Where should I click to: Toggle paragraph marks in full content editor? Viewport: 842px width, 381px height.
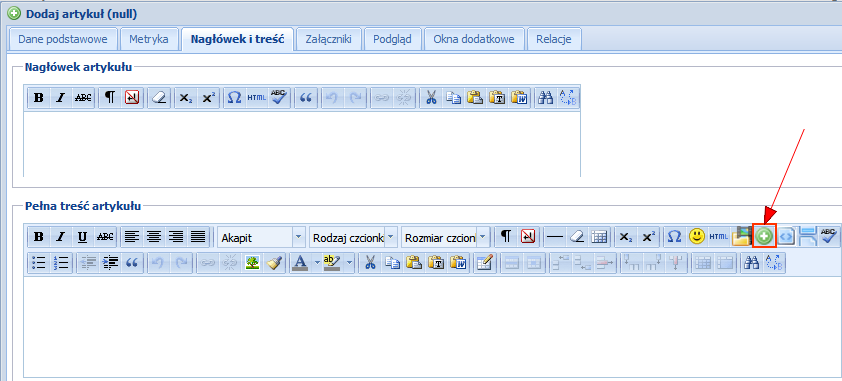coord(505,237)
